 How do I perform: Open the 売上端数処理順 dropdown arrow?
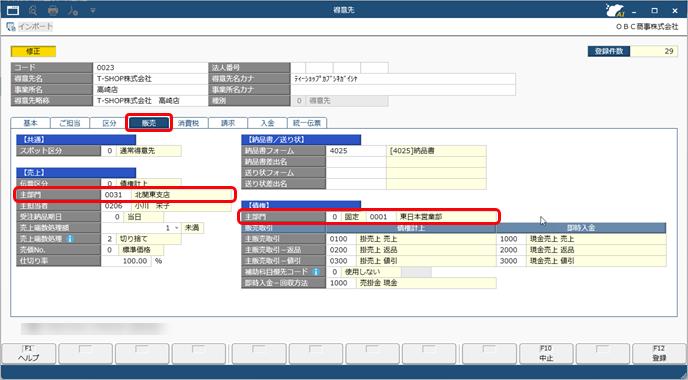coord(176,228)
